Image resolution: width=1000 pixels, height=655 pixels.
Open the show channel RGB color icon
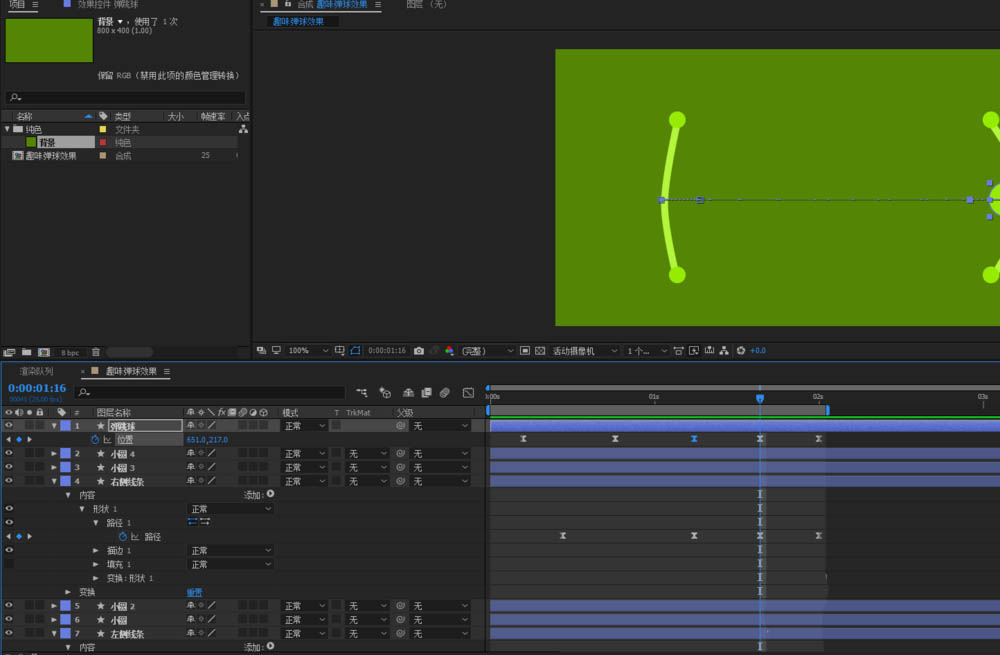pos(449,351)
